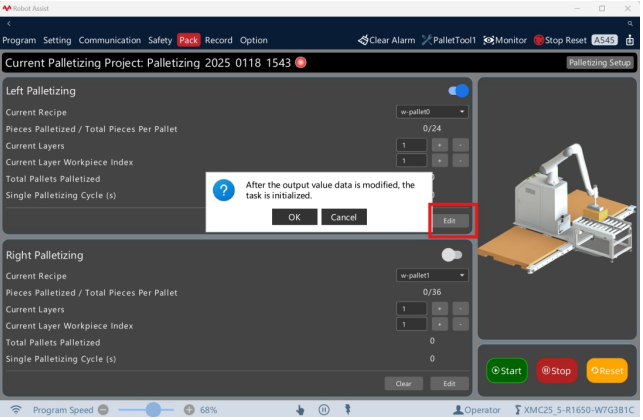This screenshot has width=643, height=420.
Task: Increase Program Speed with plus icon
Action: pos(189,409)
